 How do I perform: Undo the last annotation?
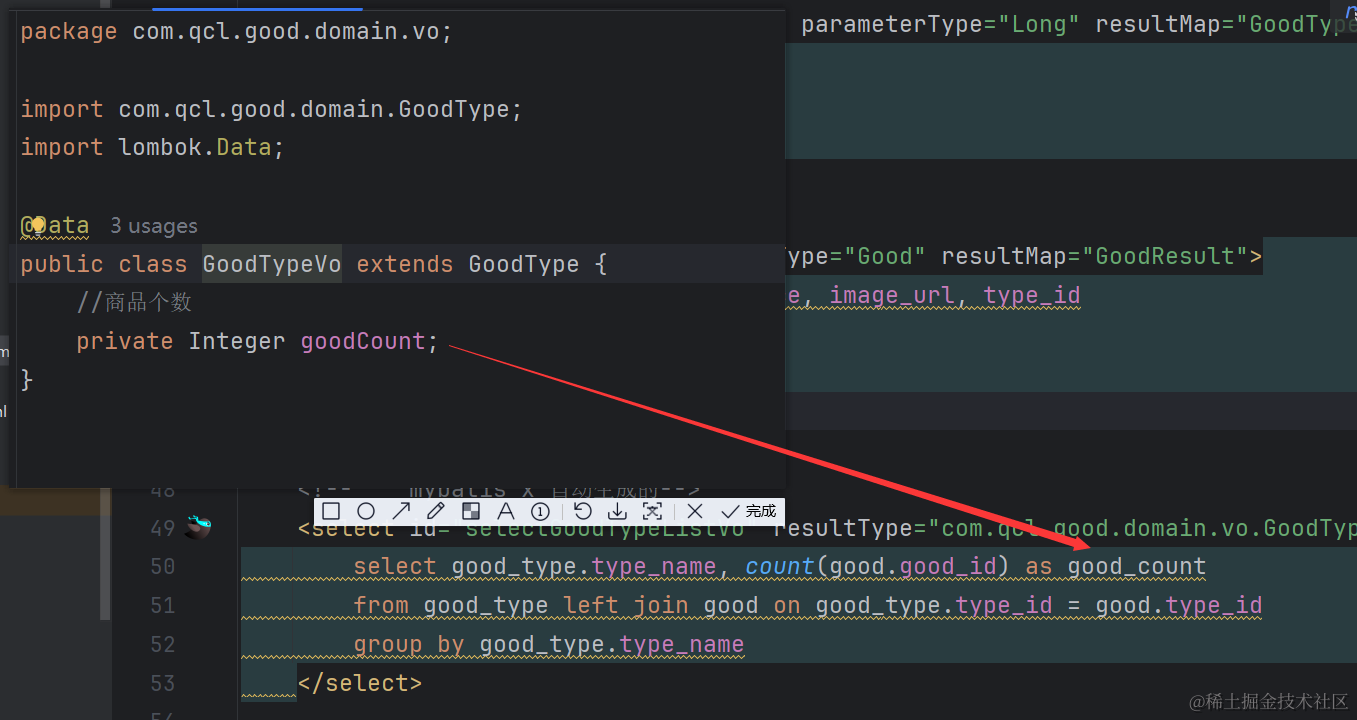tap(583, 511)
